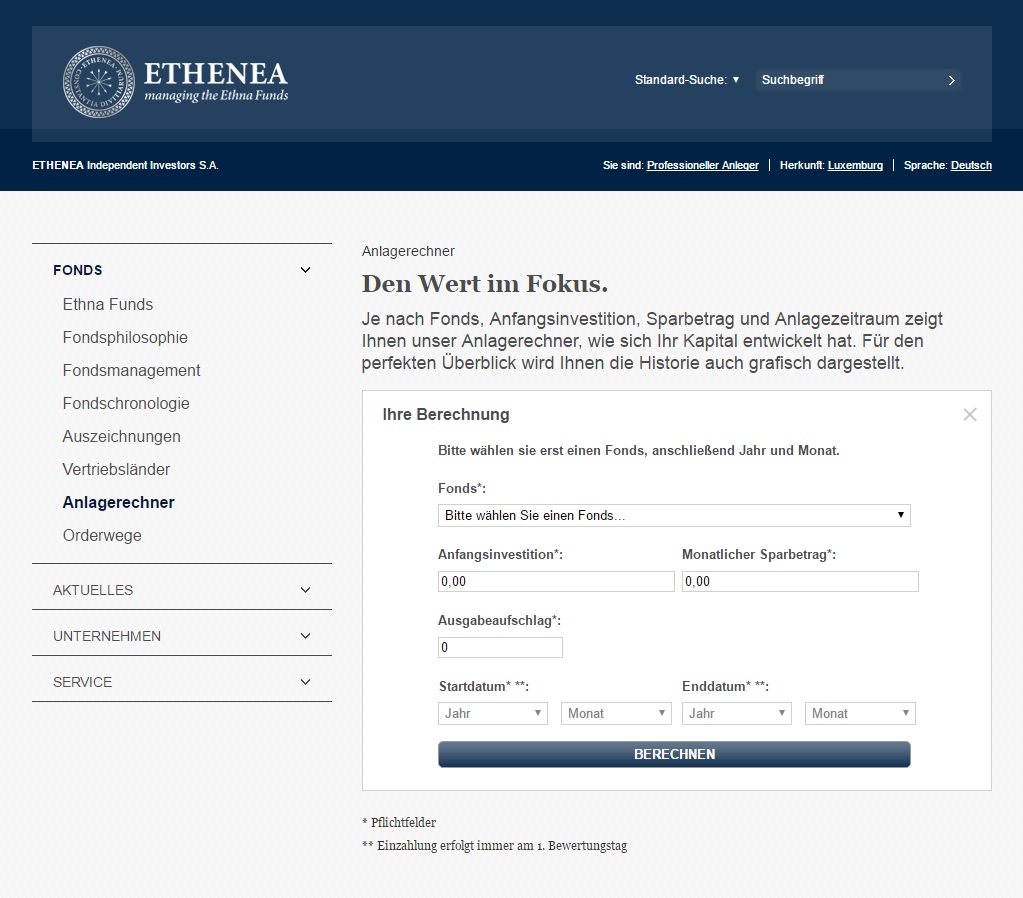Open Fondsmanagement menu item
The width and height of the screenshot is (1023, 898).
[132, 370]
